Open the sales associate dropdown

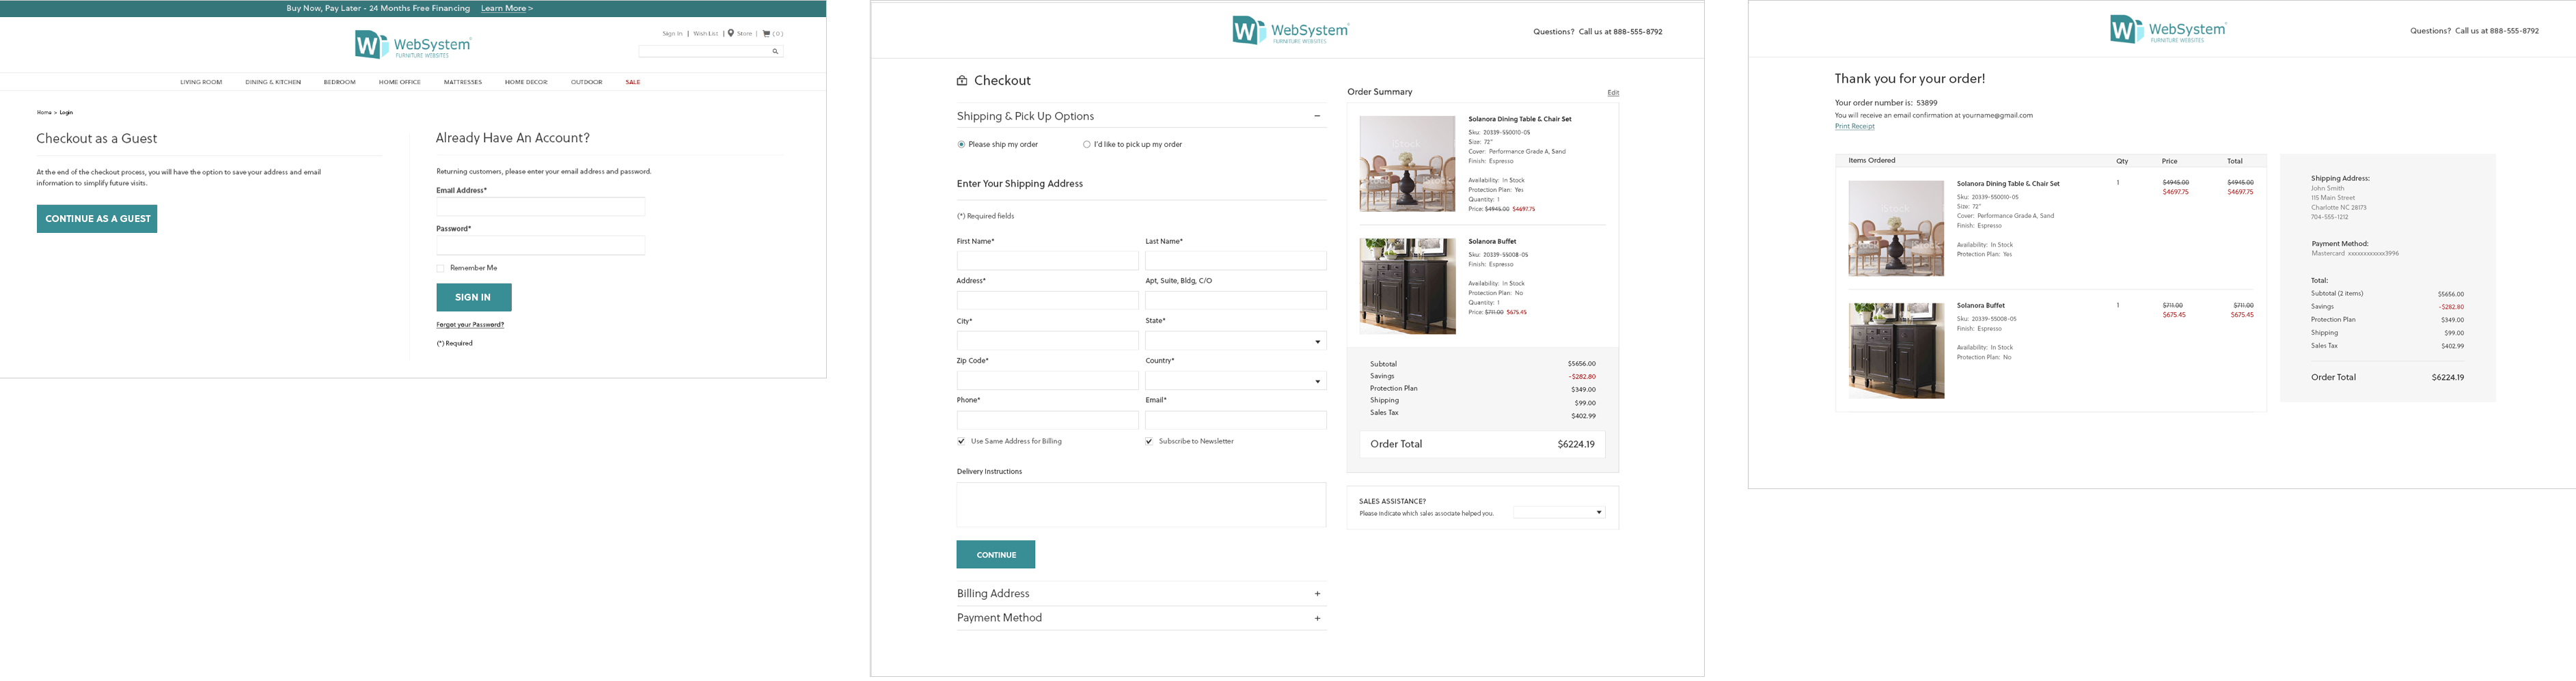(1559, 512)
